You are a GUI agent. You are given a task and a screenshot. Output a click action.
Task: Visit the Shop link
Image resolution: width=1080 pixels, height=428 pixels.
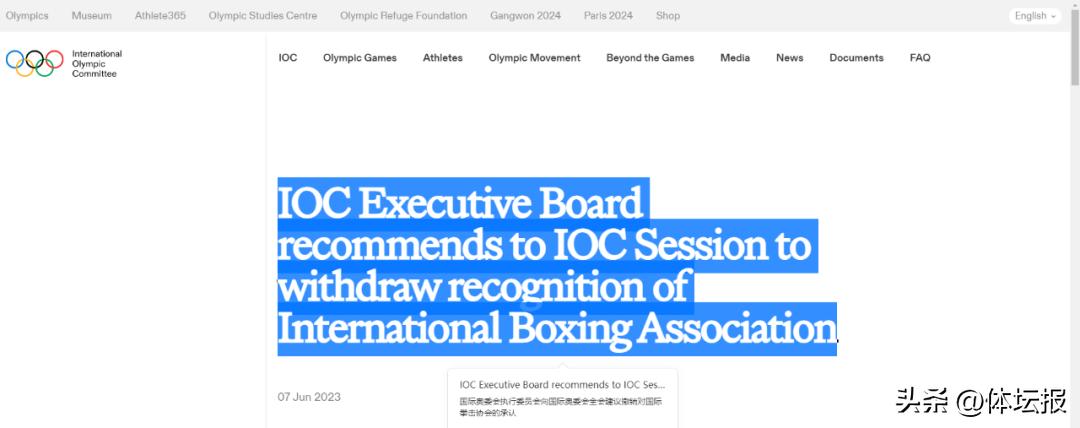[x=668, y=16]
